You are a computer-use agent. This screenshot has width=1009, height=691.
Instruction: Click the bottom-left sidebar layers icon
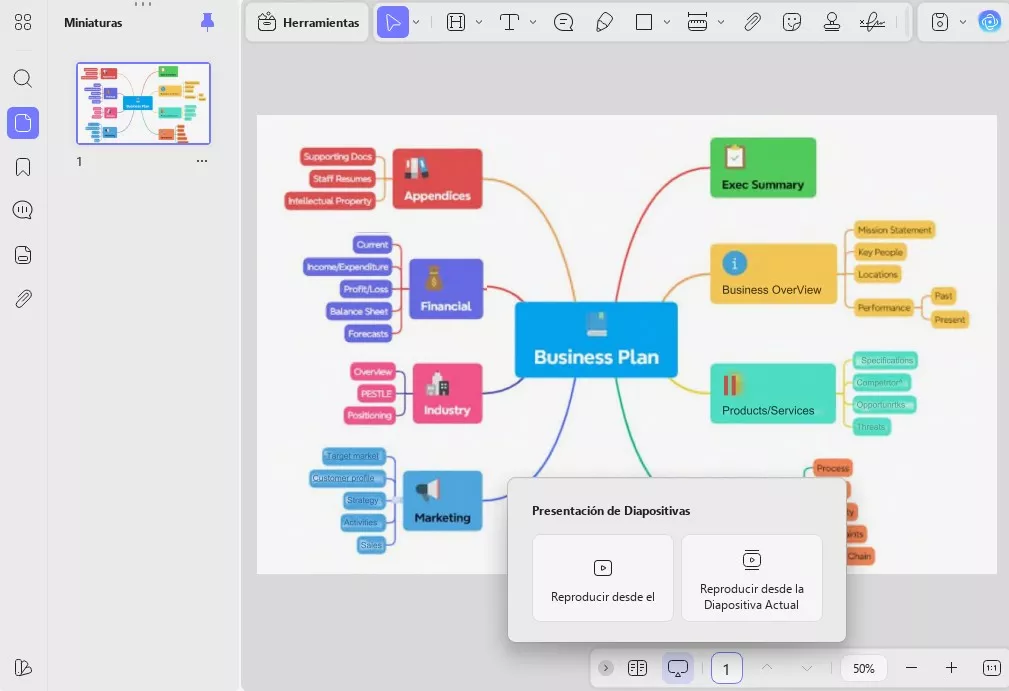[23, 667]
